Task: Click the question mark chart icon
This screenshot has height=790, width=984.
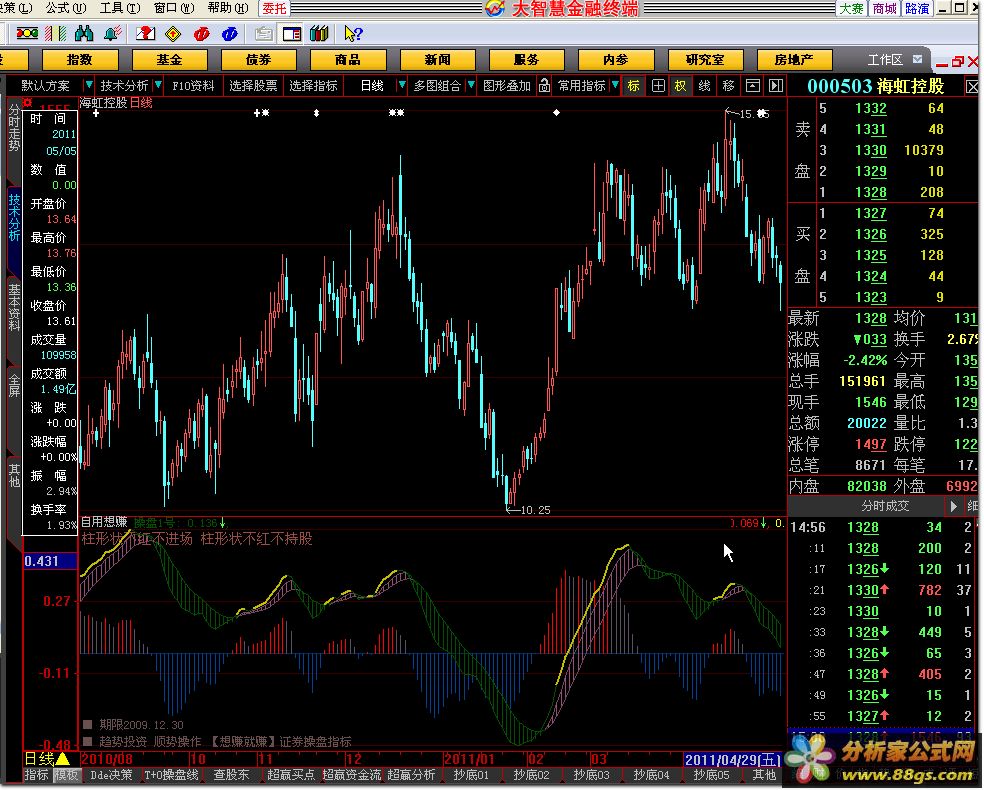Action: 145,33
